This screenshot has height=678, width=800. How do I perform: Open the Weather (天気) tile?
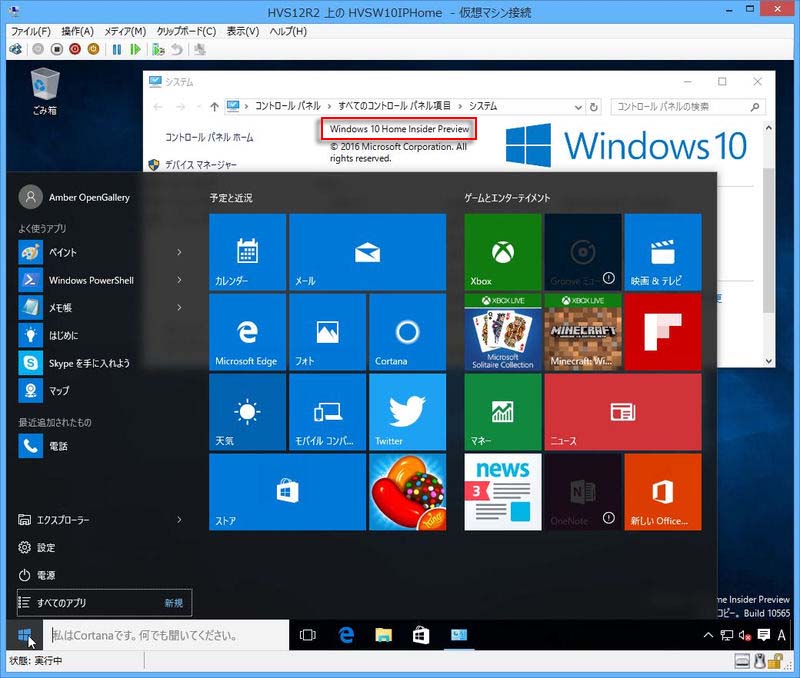[247, 412]
